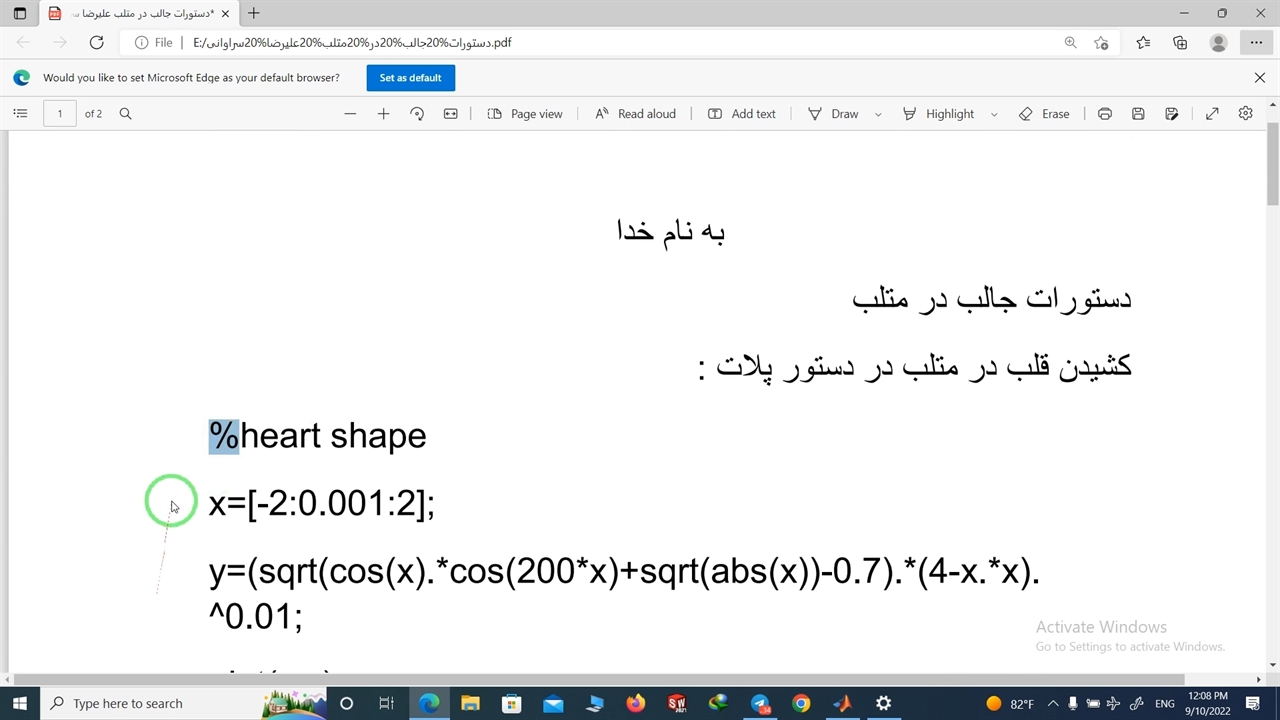Open the Edge Settings and more menu
This screenshot has height=720, width=1280.
click(1256, 42)
